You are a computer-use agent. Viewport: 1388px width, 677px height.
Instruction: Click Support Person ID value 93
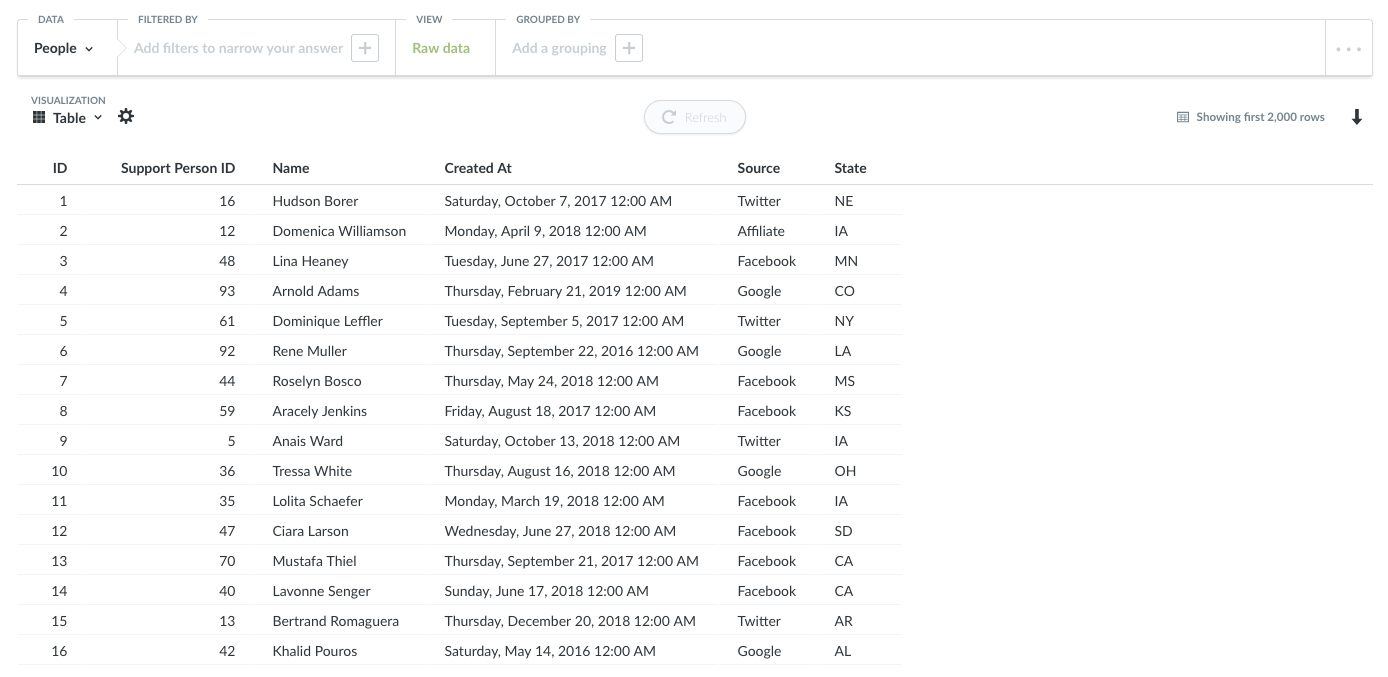click(227, 291)
